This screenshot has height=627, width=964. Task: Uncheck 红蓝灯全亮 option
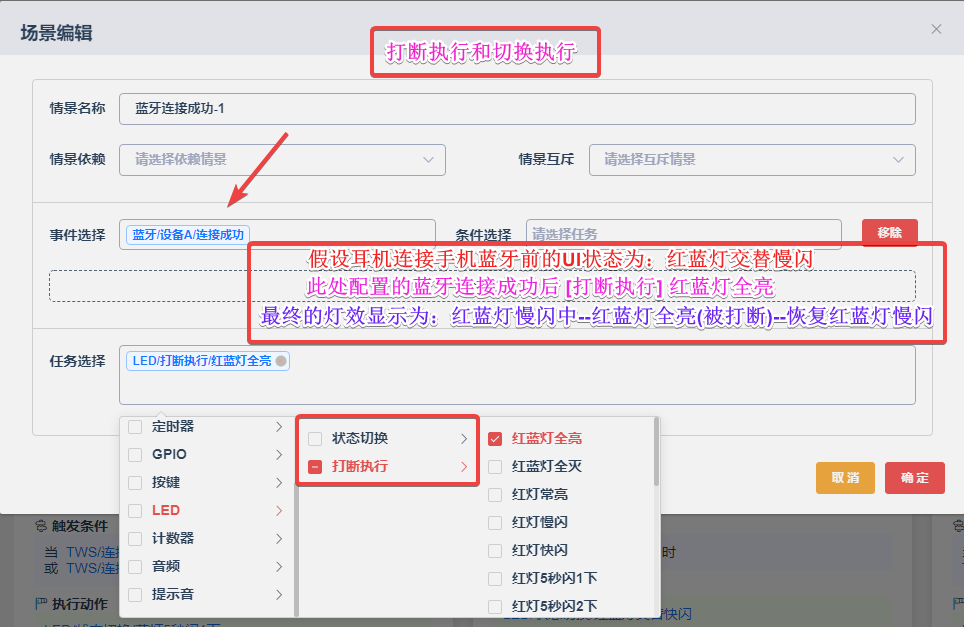(495, 439)
